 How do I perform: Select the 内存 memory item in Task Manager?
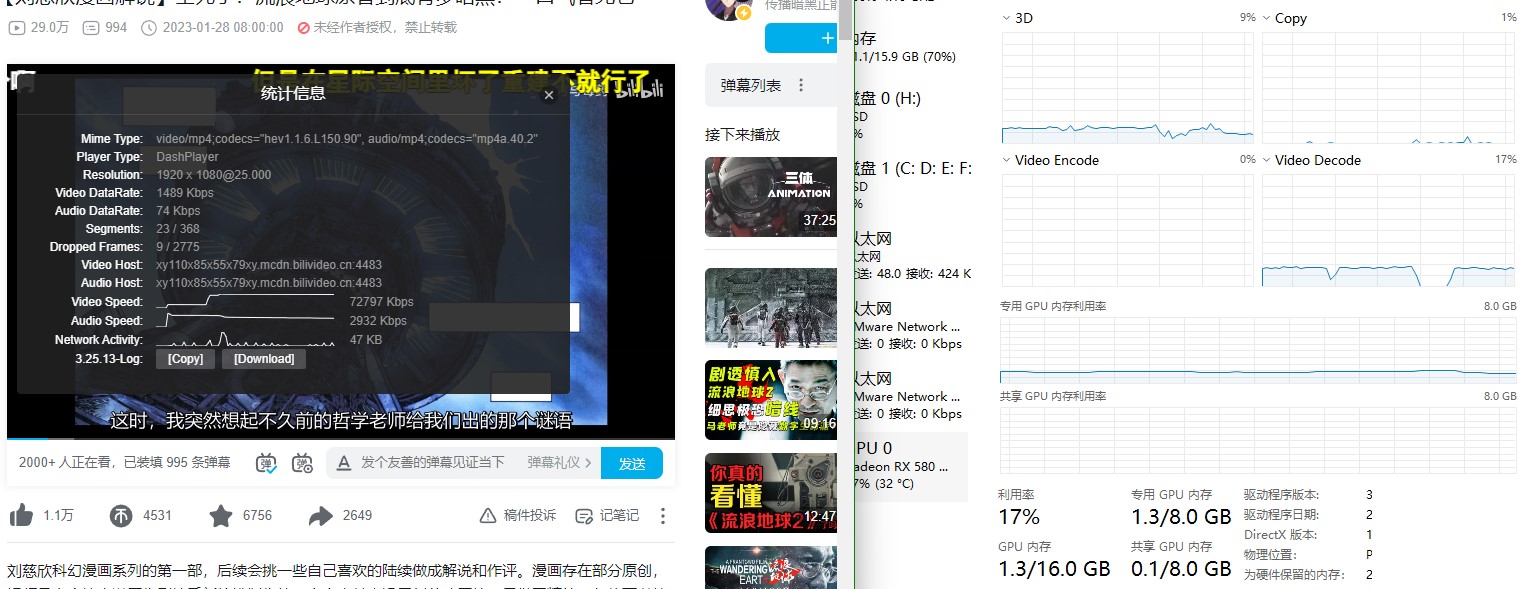pyautogui.click(x=910, y=47)
